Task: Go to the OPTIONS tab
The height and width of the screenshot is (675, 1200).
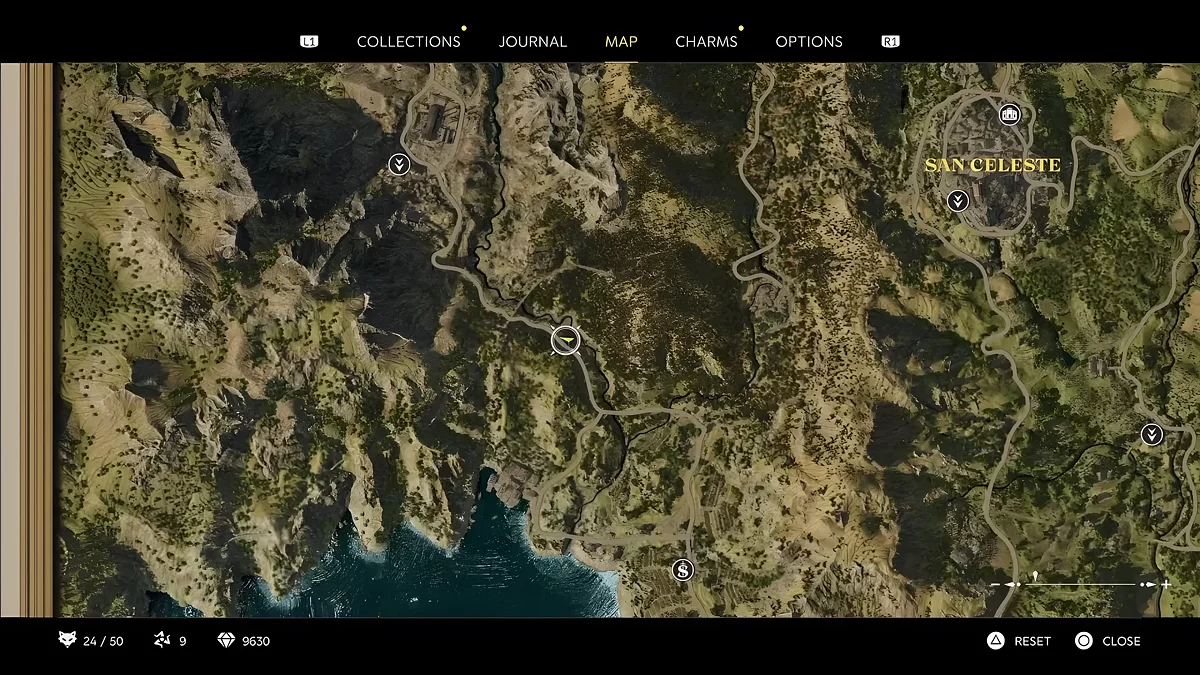Action: click(x=809, y=41)
